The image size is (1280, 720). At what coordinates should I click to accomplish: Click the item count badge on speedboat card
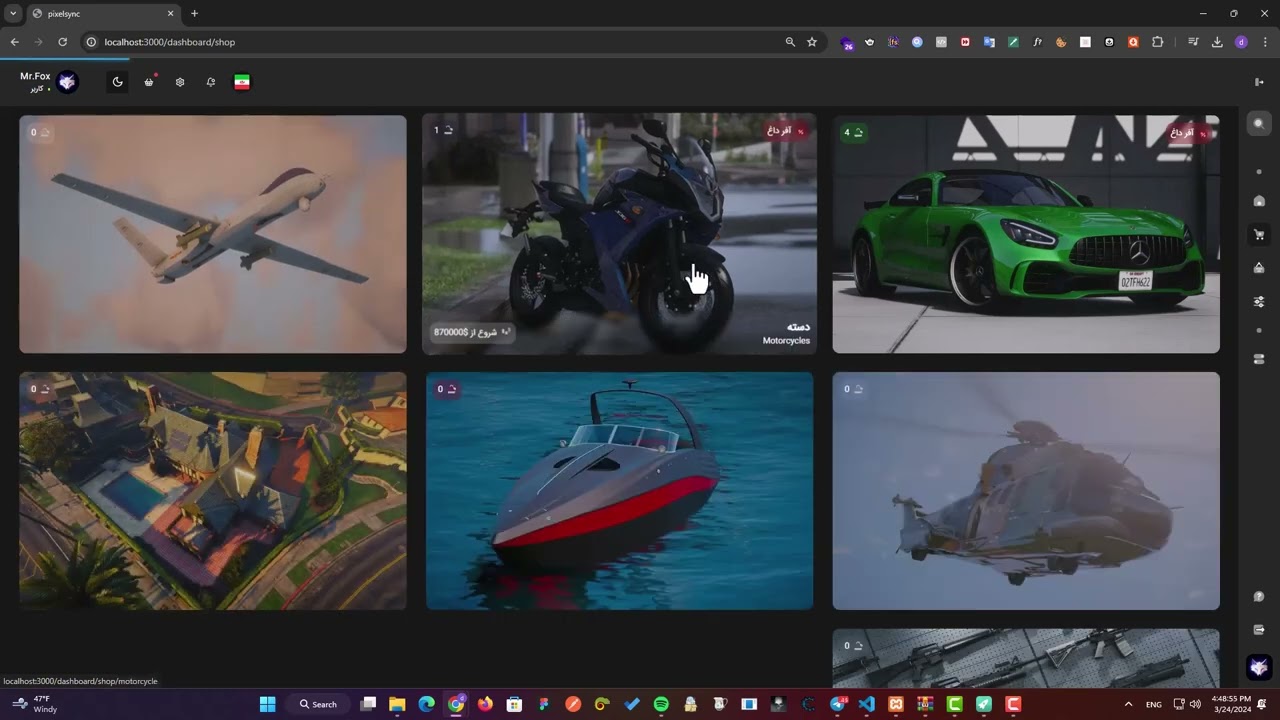pyautogui.click(x=447, y=389)
